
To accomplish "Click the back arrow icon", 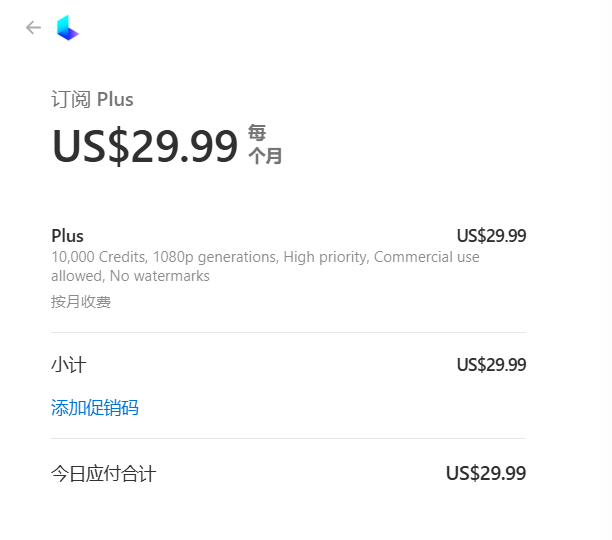I will 33,28.
